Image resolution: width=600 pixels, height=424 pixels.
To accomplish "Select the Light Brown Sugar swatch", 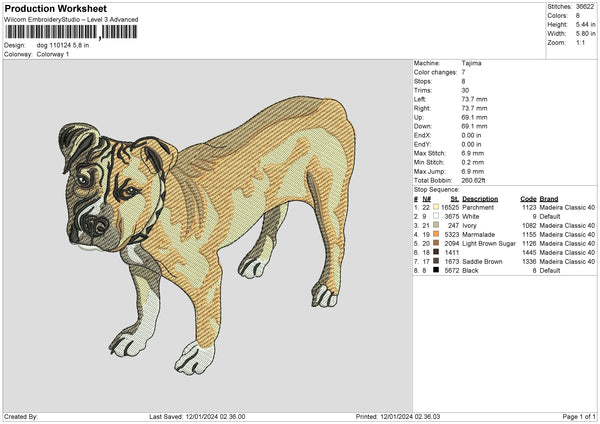I will coord(435,243).
